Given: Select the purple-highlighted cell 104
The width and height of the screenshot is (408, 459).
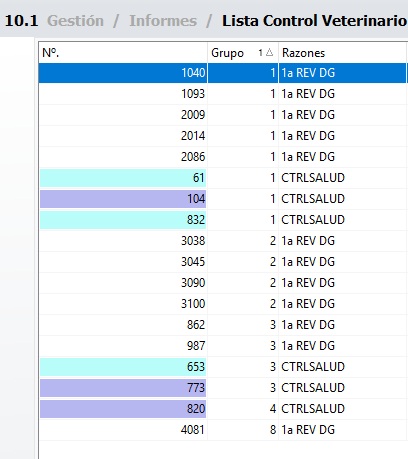Looking at the screenshot, I should (x=123, y=199).
